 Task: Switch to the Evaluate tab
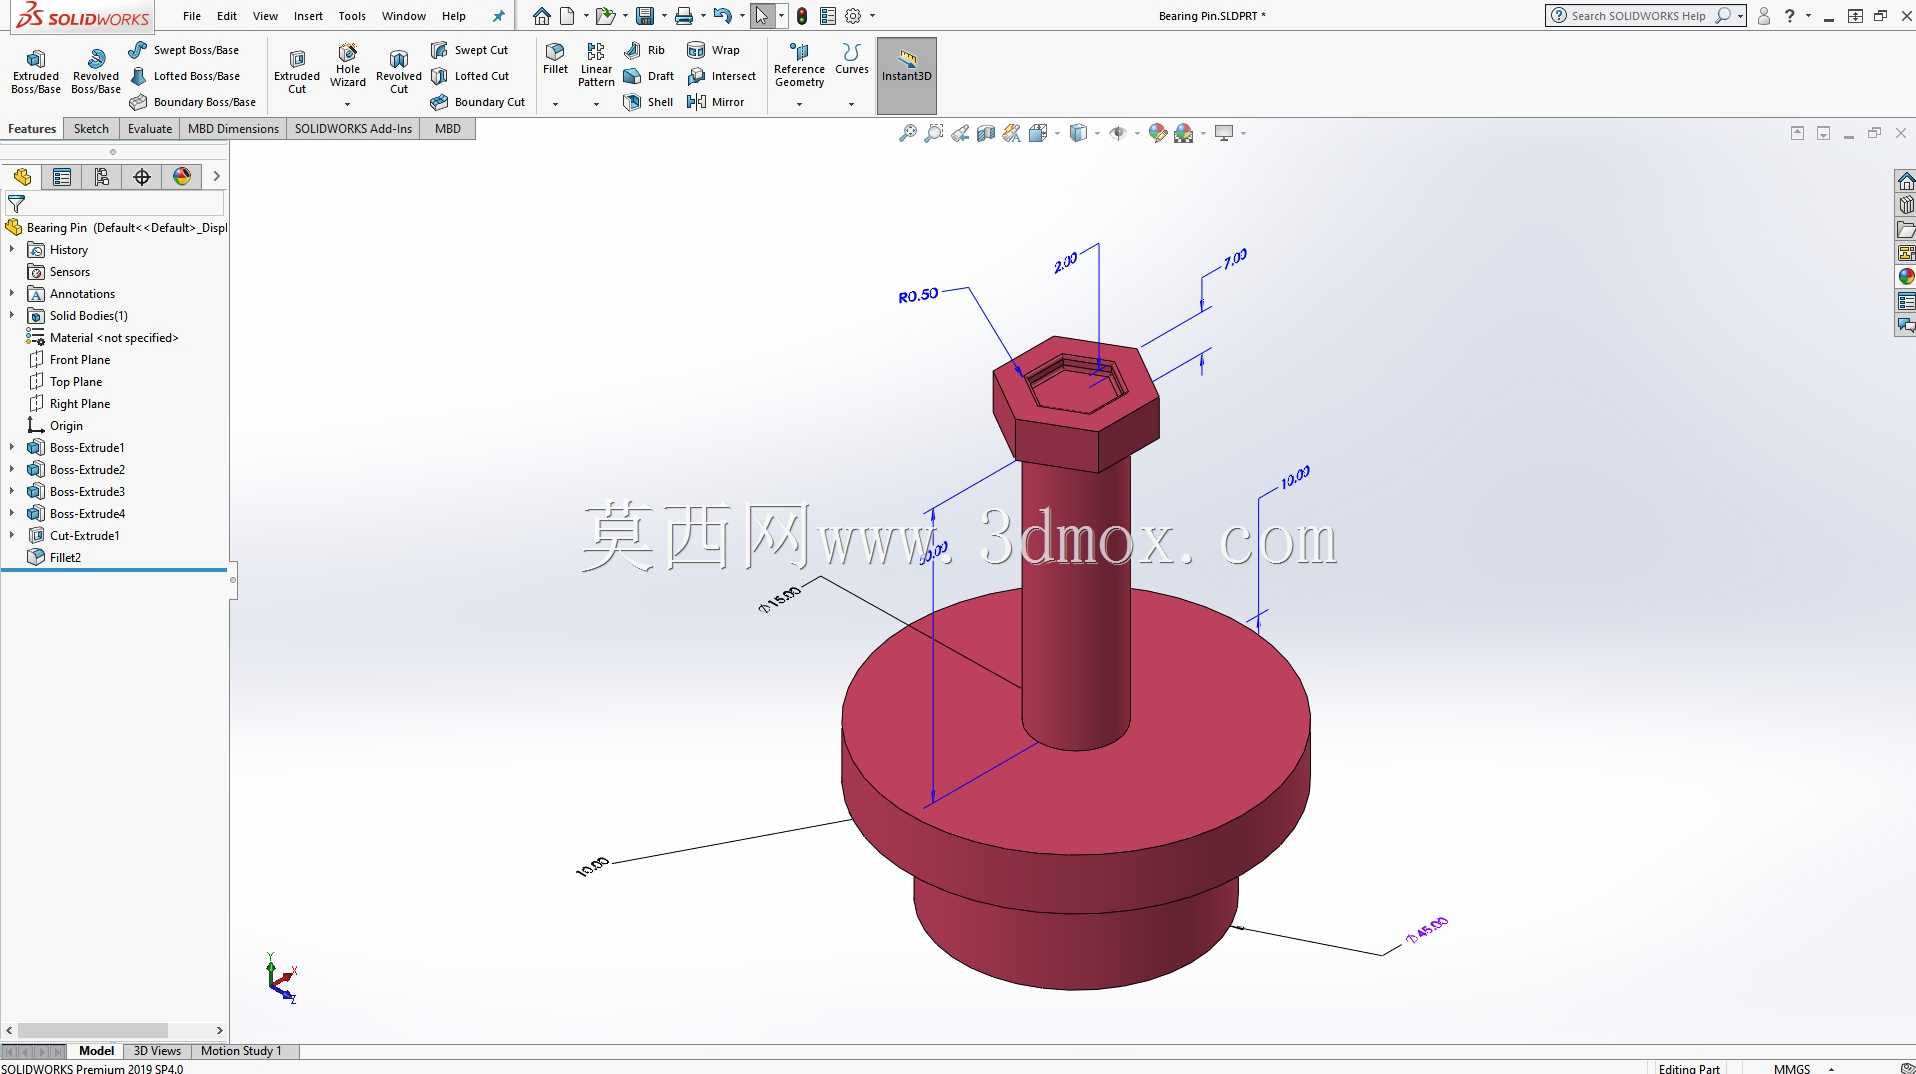(150, 129)
